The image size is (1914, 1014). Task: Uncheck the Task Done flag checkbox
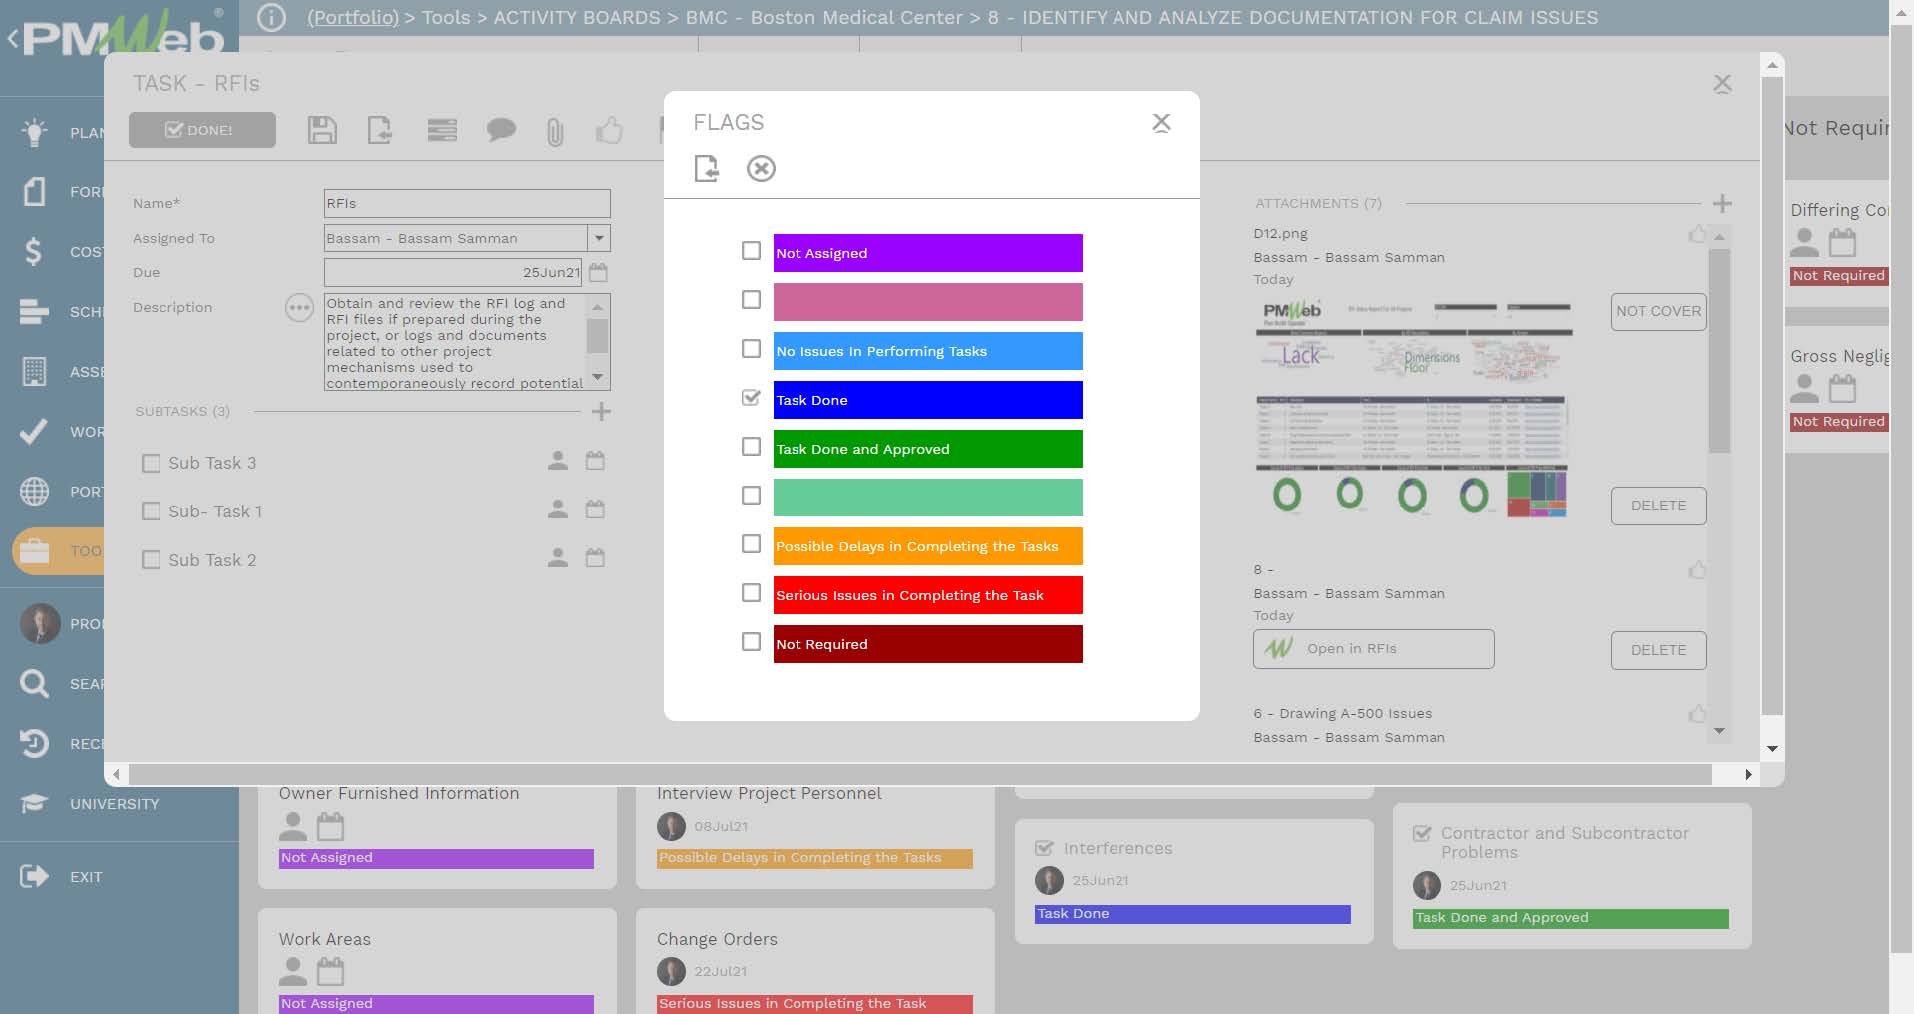point(751,398)
